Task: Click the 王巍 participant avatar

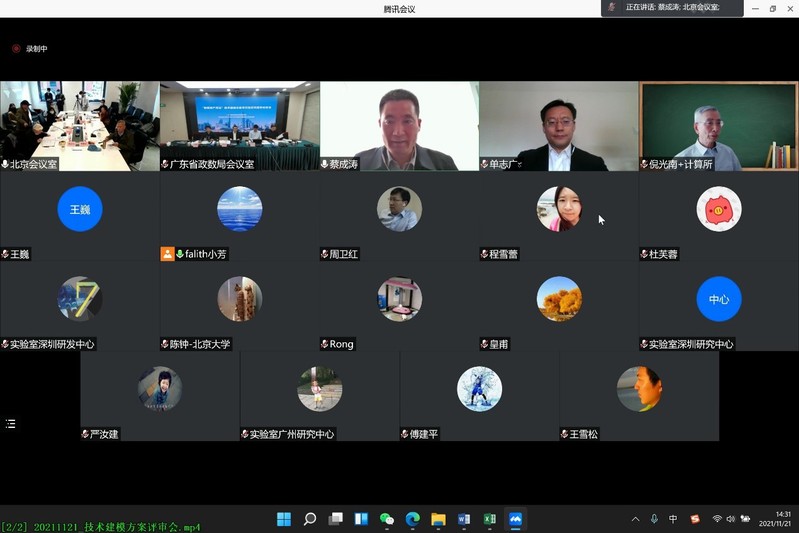Action: tap(80, 210)
